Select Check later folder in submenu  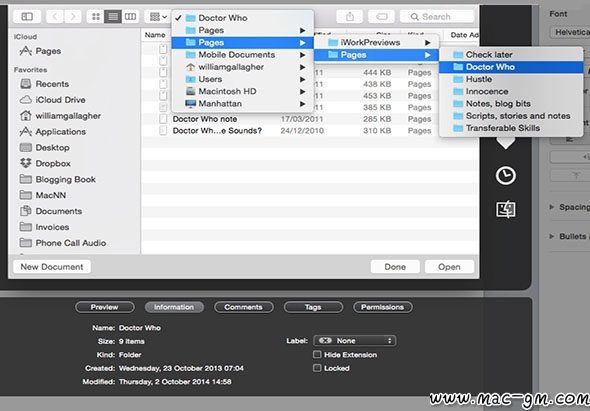coord(511,55)
